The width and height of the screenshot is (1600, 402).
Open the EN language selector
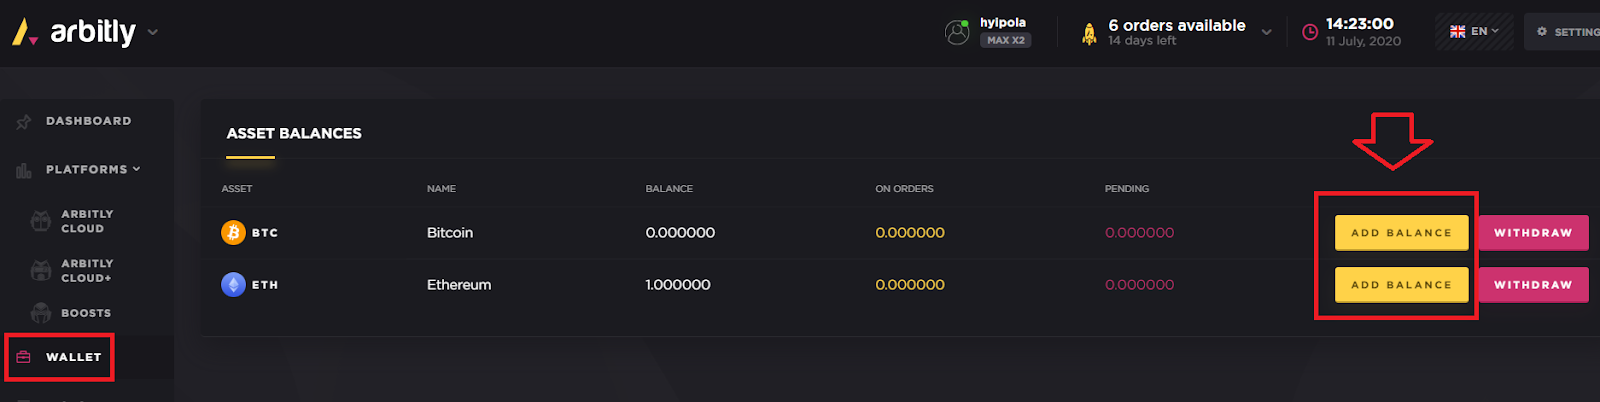1474,32
